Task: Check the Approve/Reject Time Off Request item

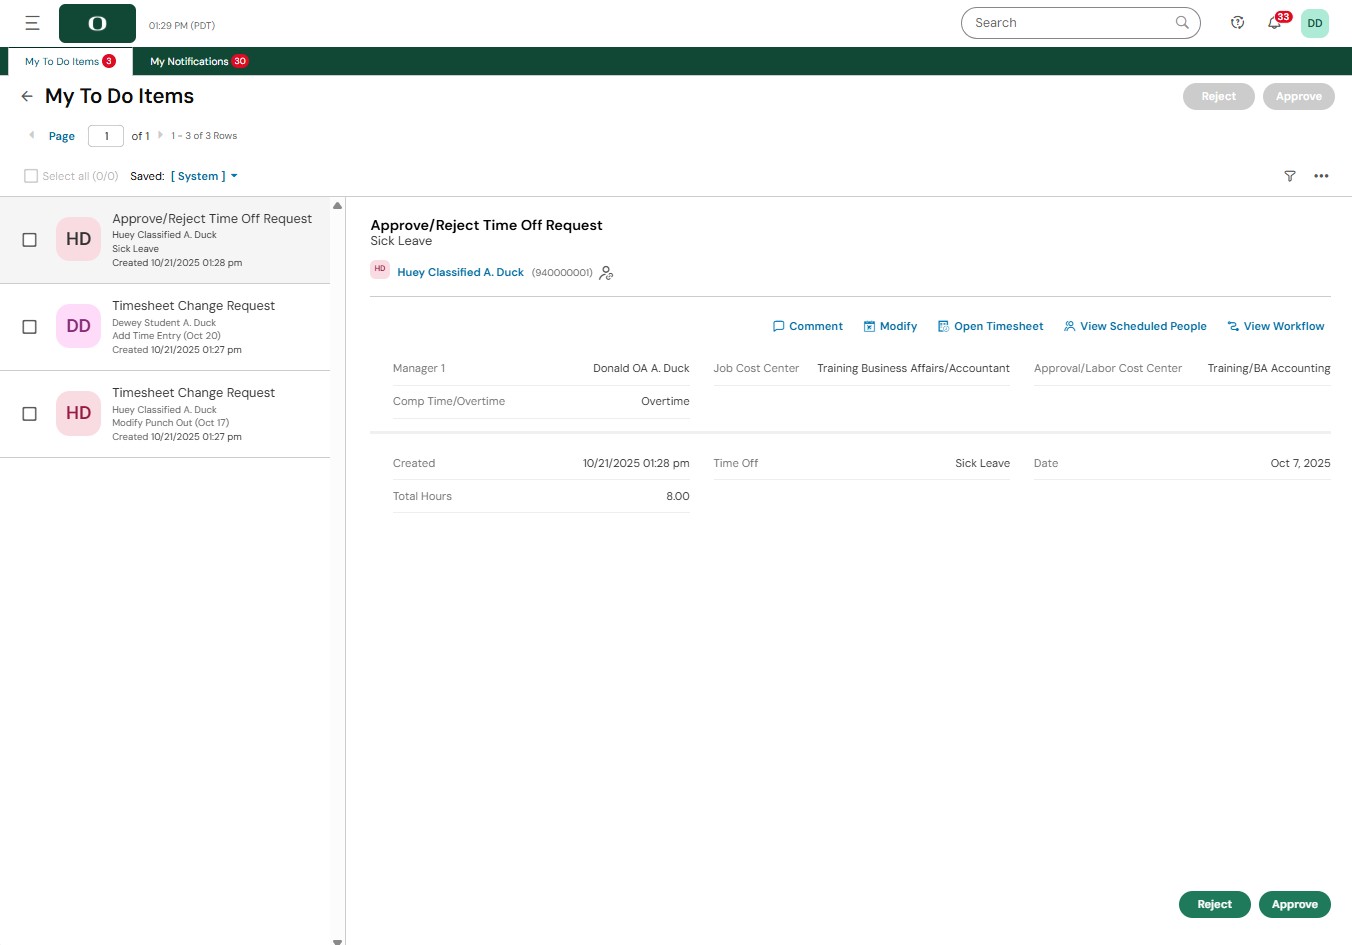Action: coord(30,240)
